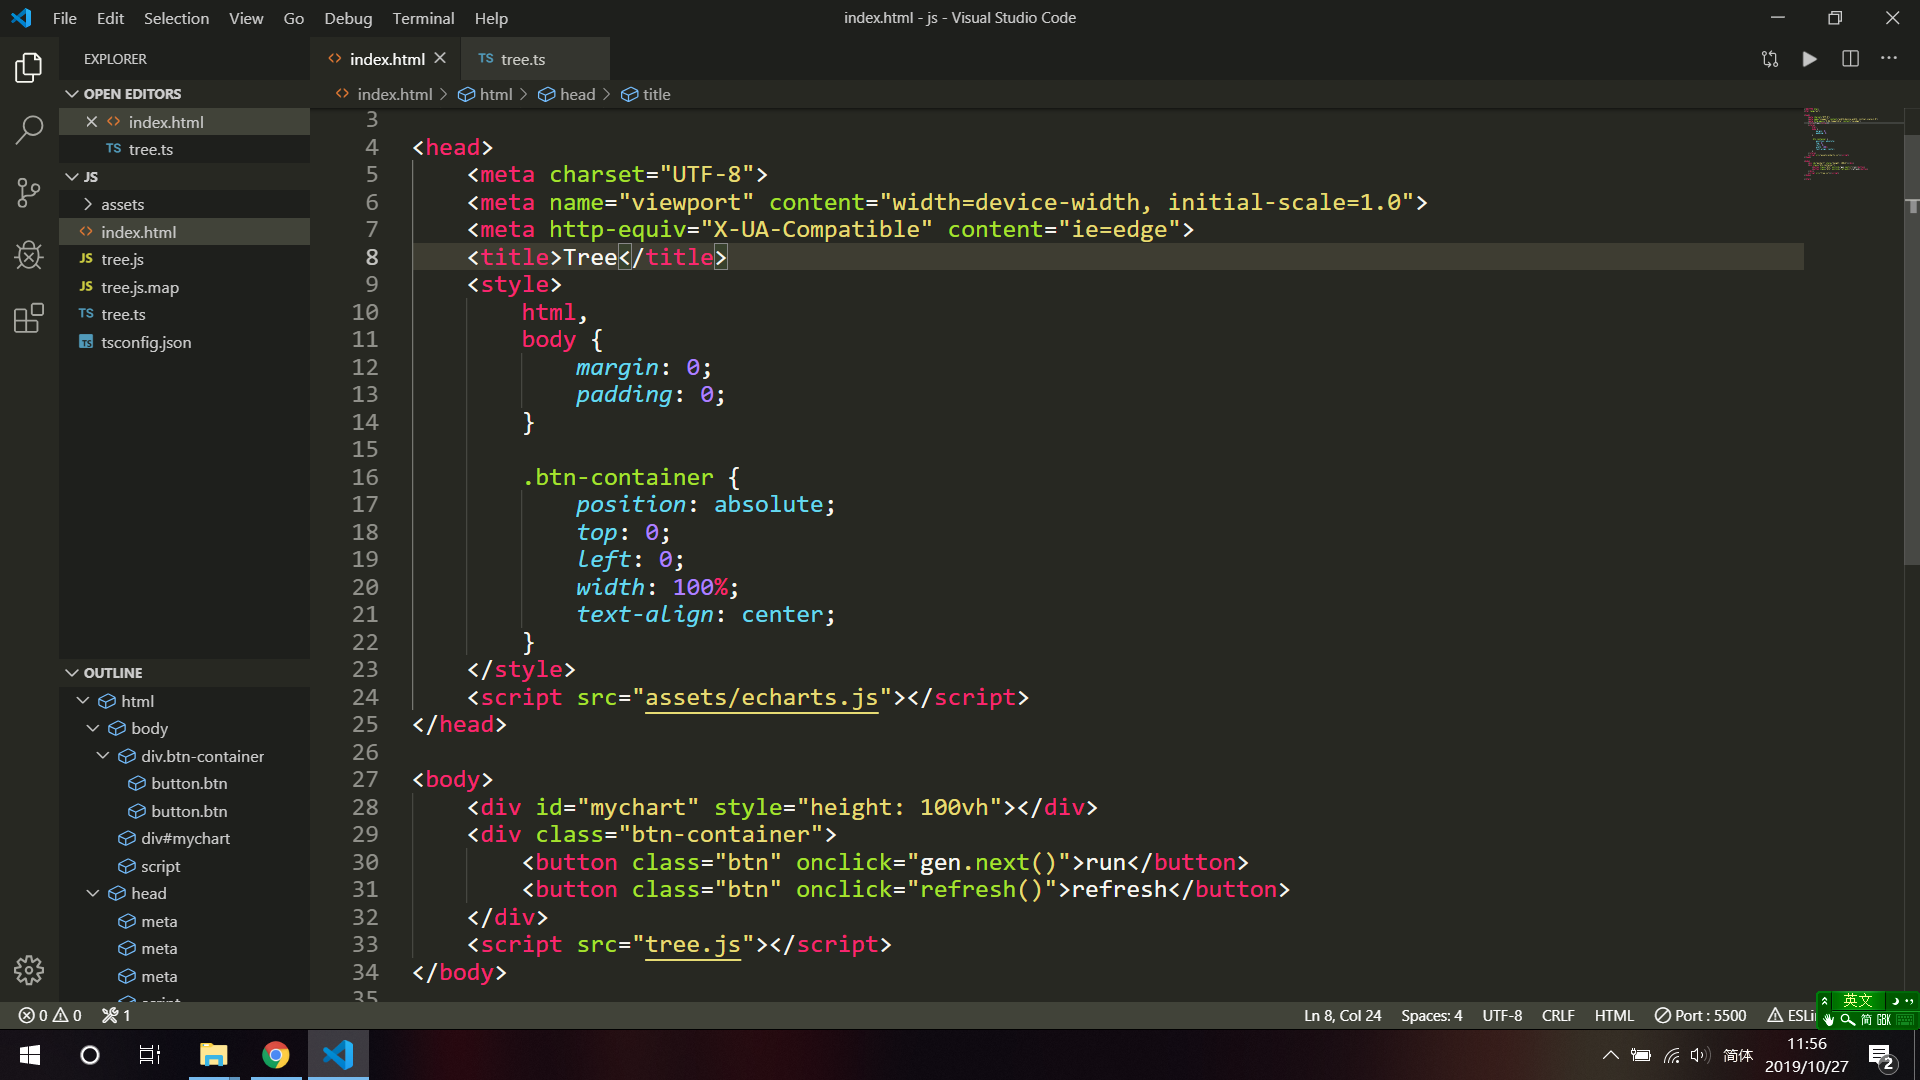Viewport: 1920px width, 1080px height.
Task: Open the Help menu
Action: (x=491, y=18)
